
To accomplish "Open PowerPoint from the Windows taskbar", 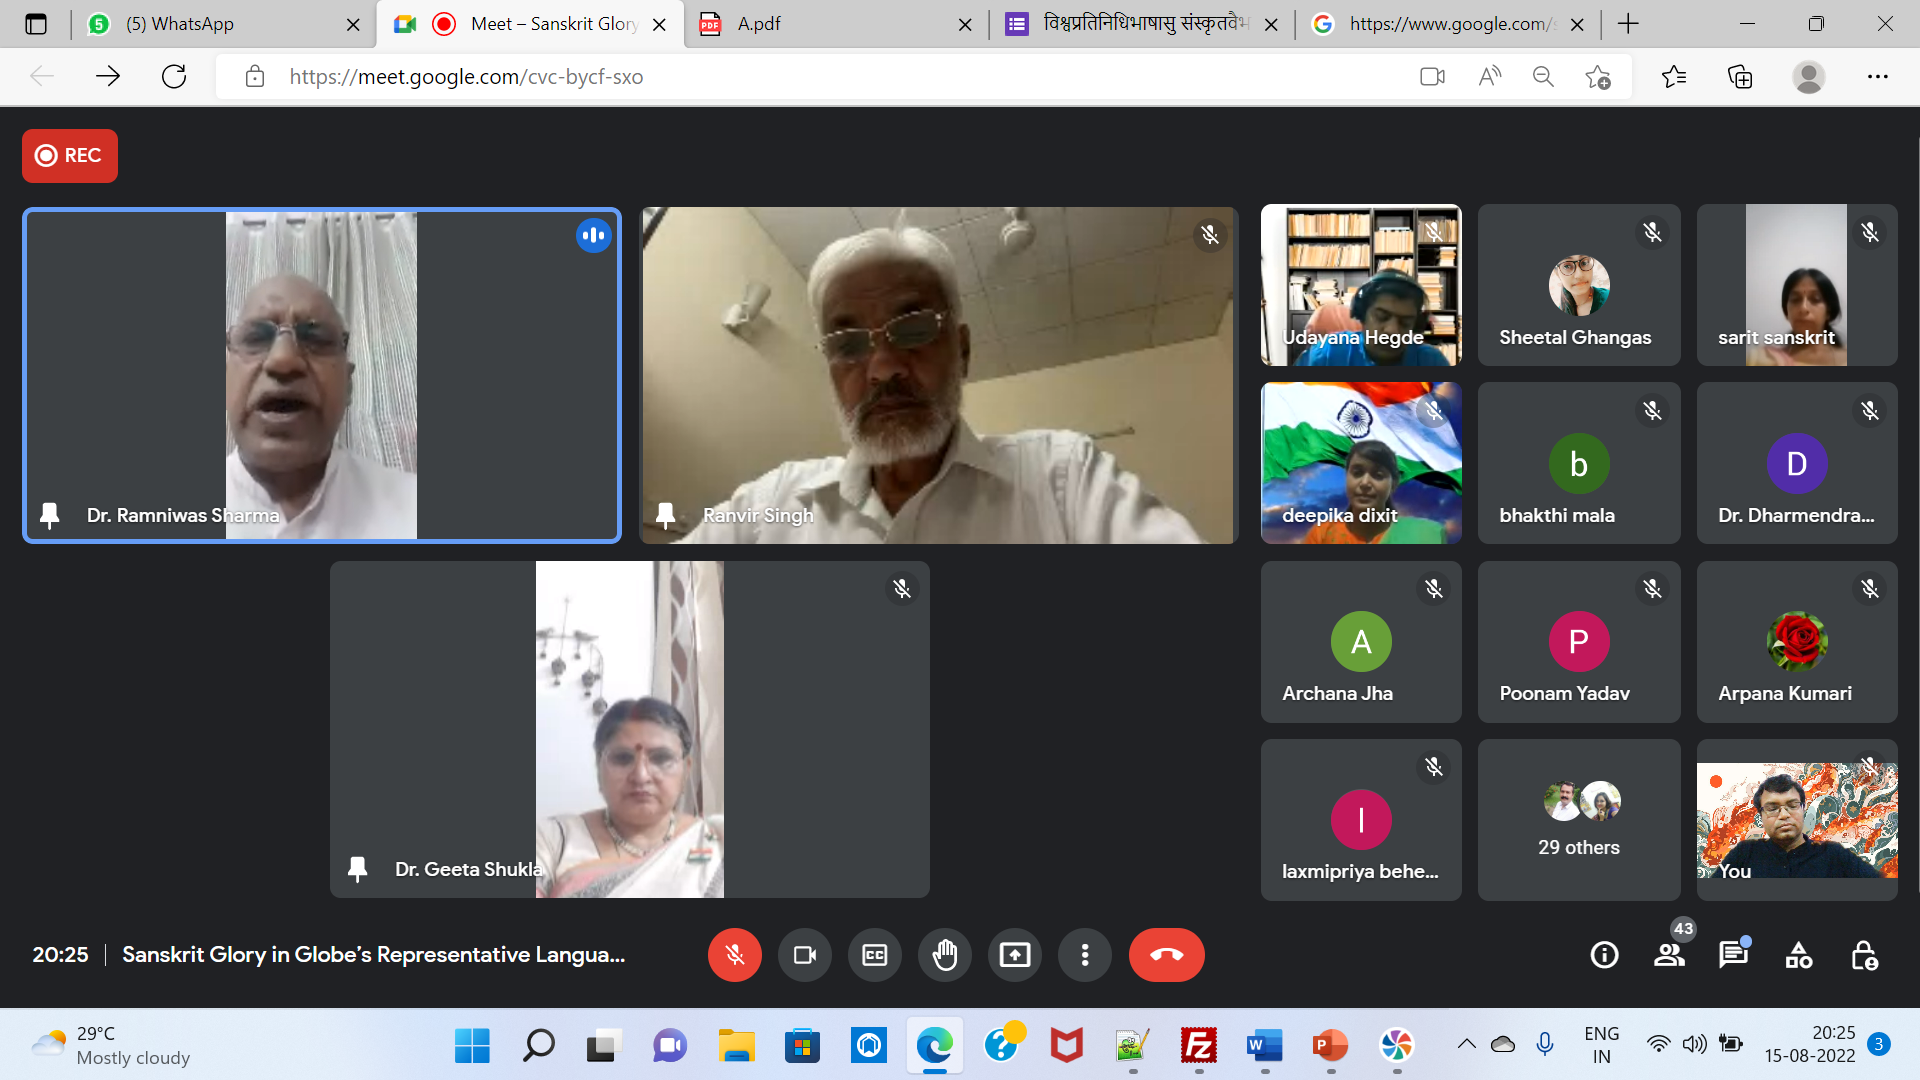I will click(x=1330, y=1046).
